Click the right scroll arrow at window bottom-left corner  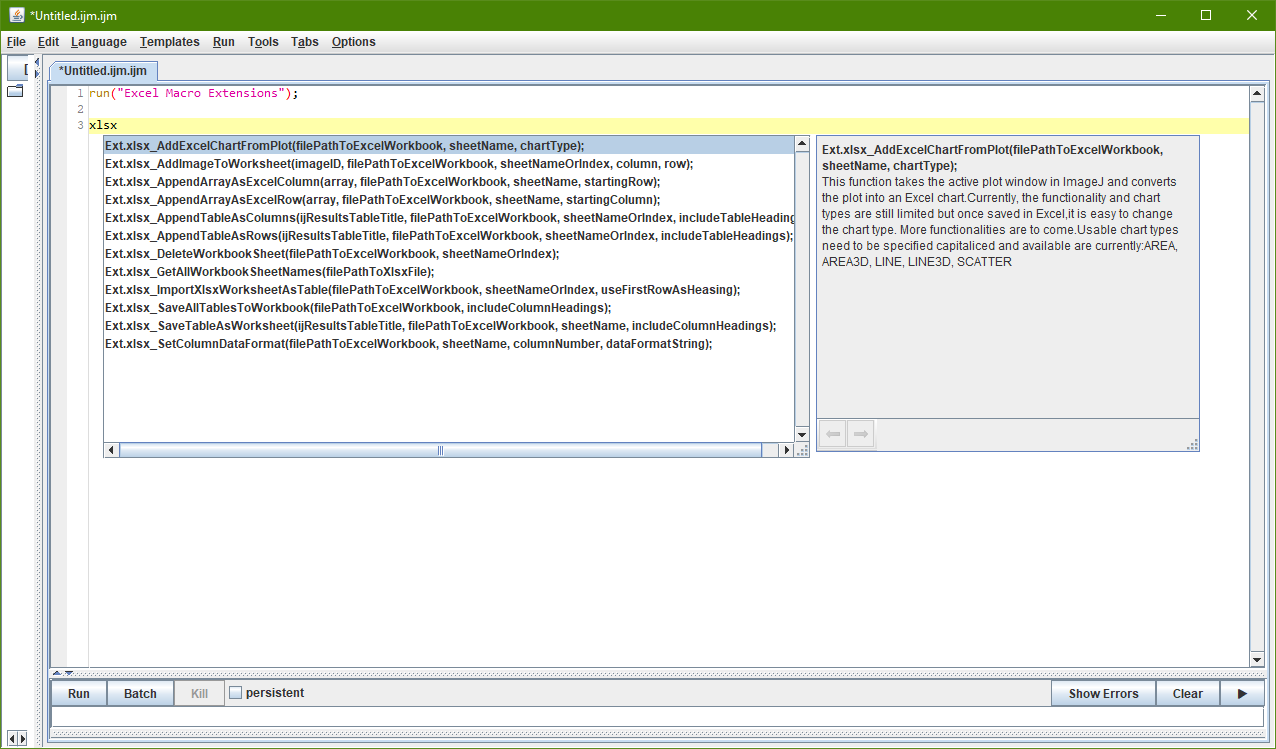click(x=21, y=738)
